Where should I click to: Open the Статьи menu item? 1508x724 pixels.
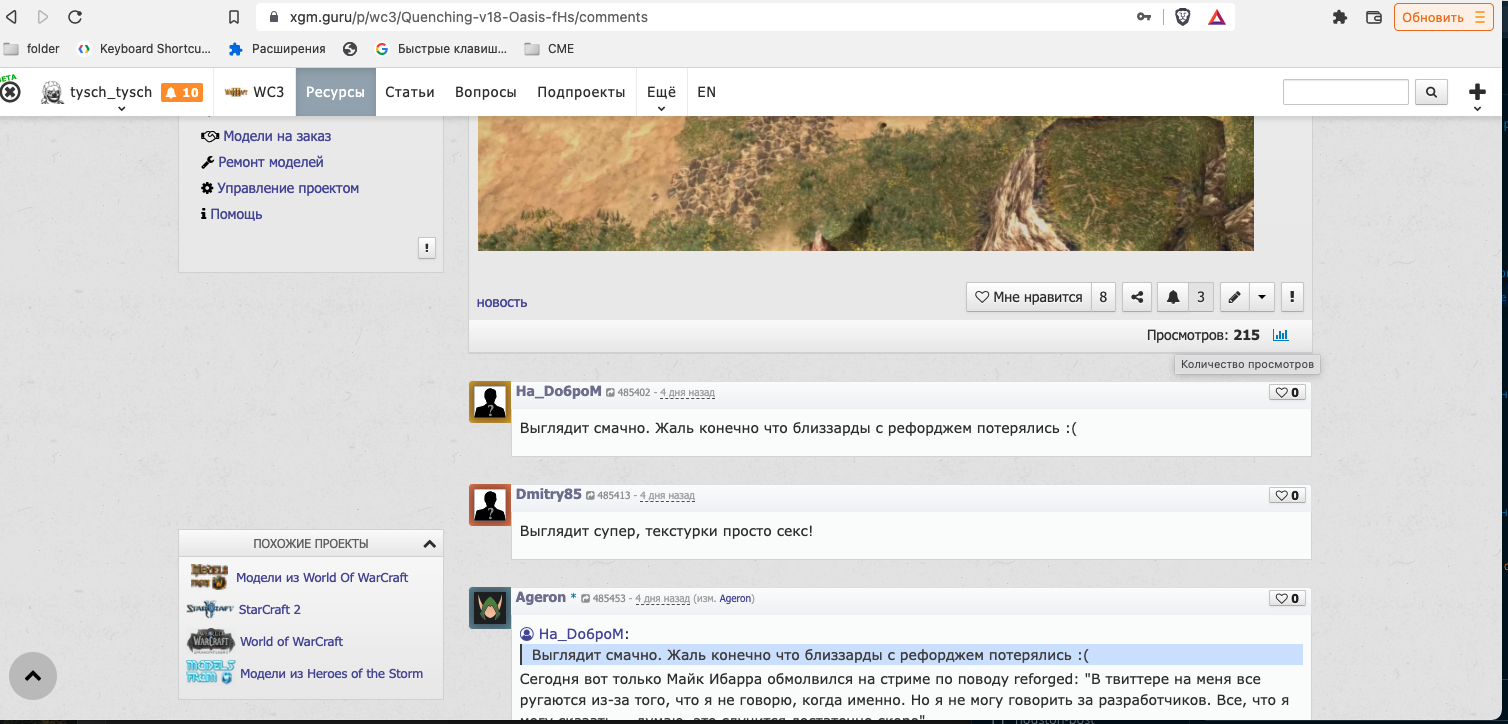click(x=410, y=92)
